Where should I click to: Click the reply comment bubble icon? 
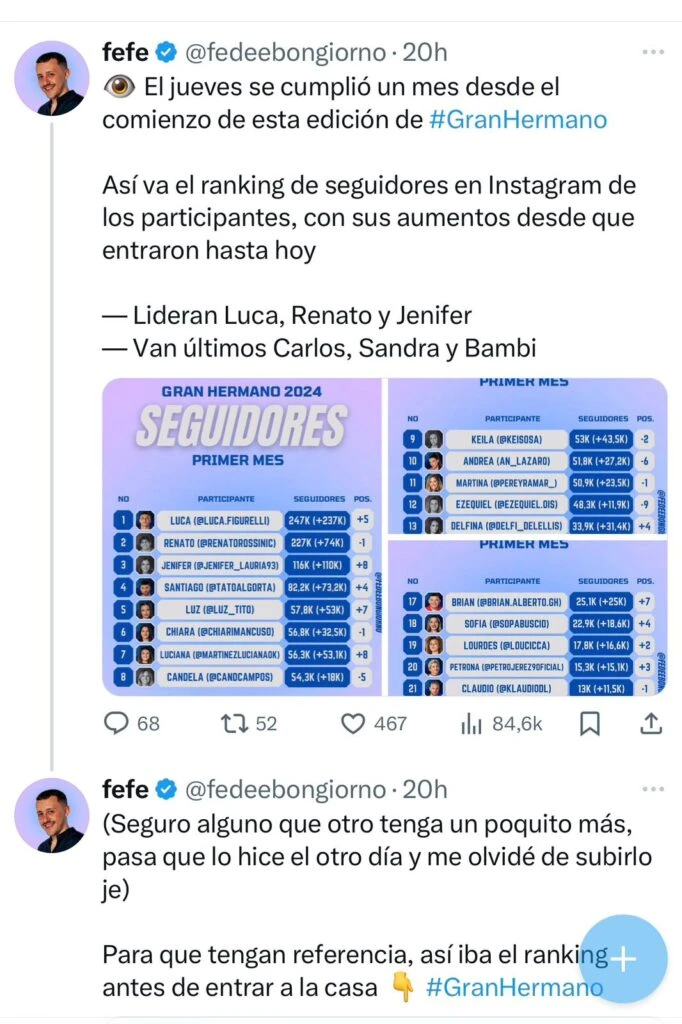pyautogui.click(x=118, y=723)
